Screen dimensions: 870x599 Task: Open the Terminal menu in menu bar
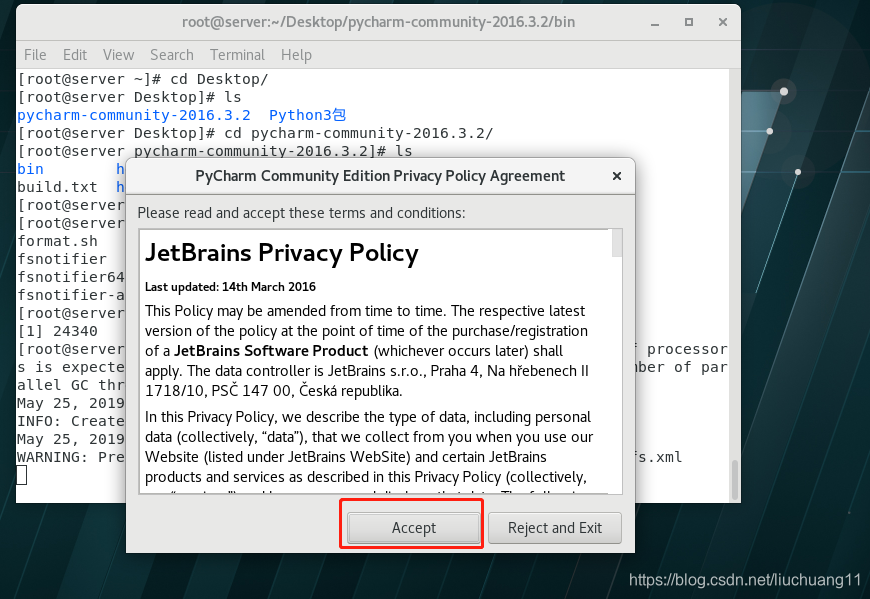237,55
